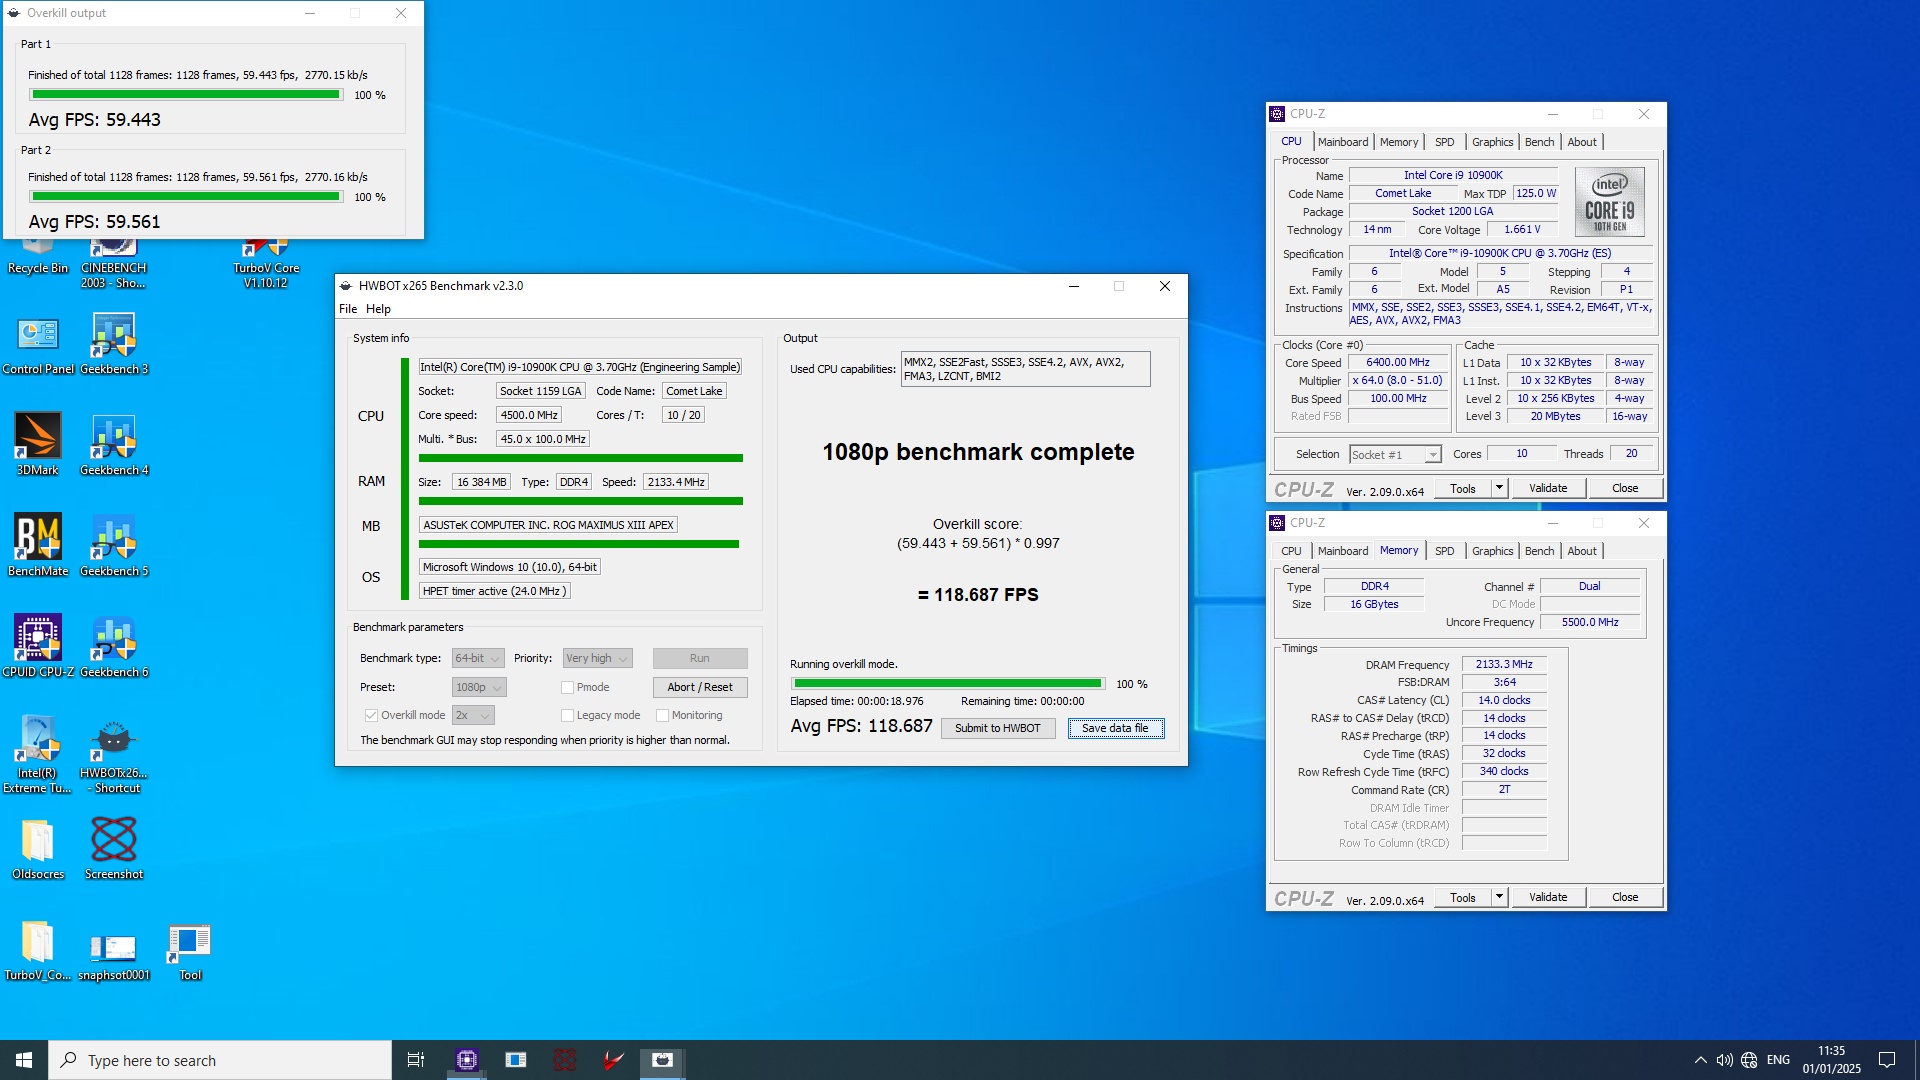Screen dimensions: 1920x1080
Task: Open the Tool desktop shortcut
Action: point(190,950)
